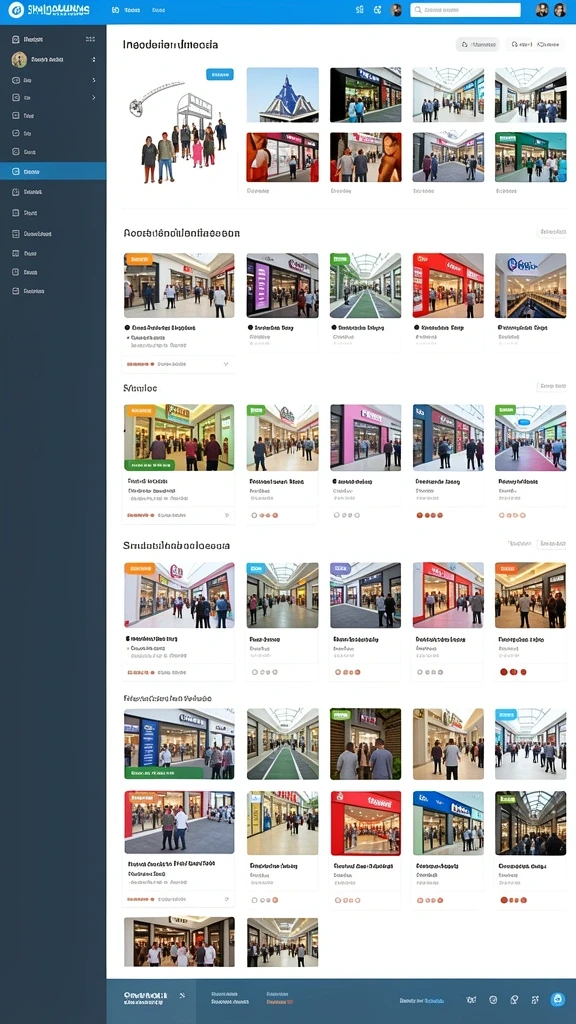Select the dark red dot under last Section-three card
The height and width of the screenshot is (1024, 576).
[x=504, y=671]
